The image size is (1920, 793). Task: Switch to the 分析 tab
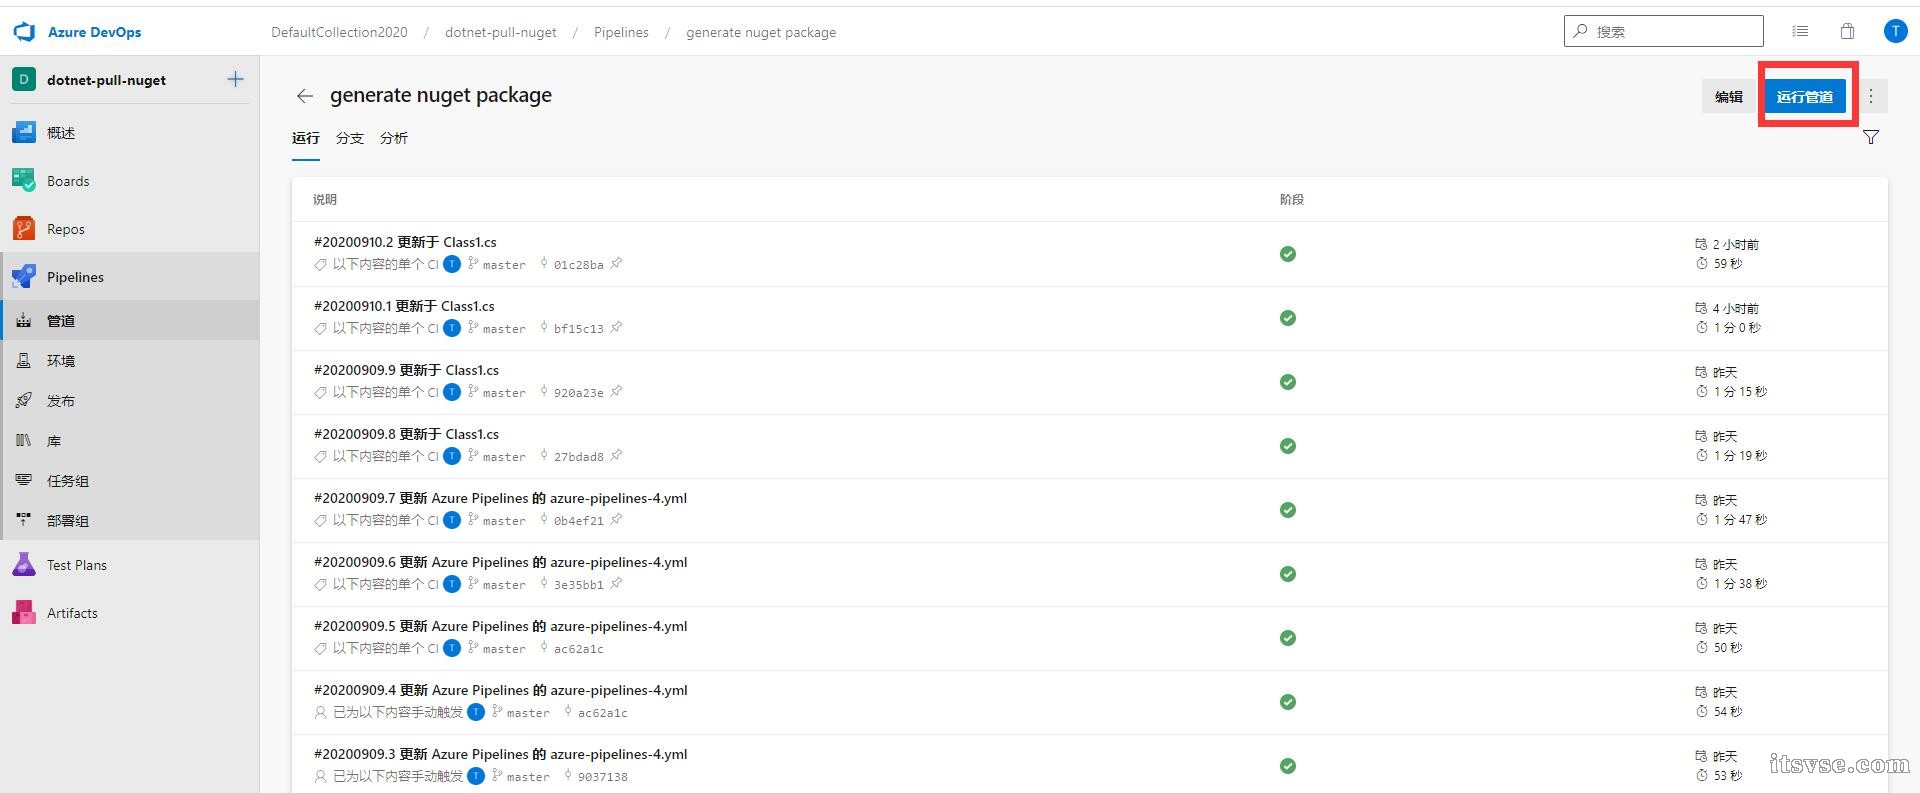[394, 138]
